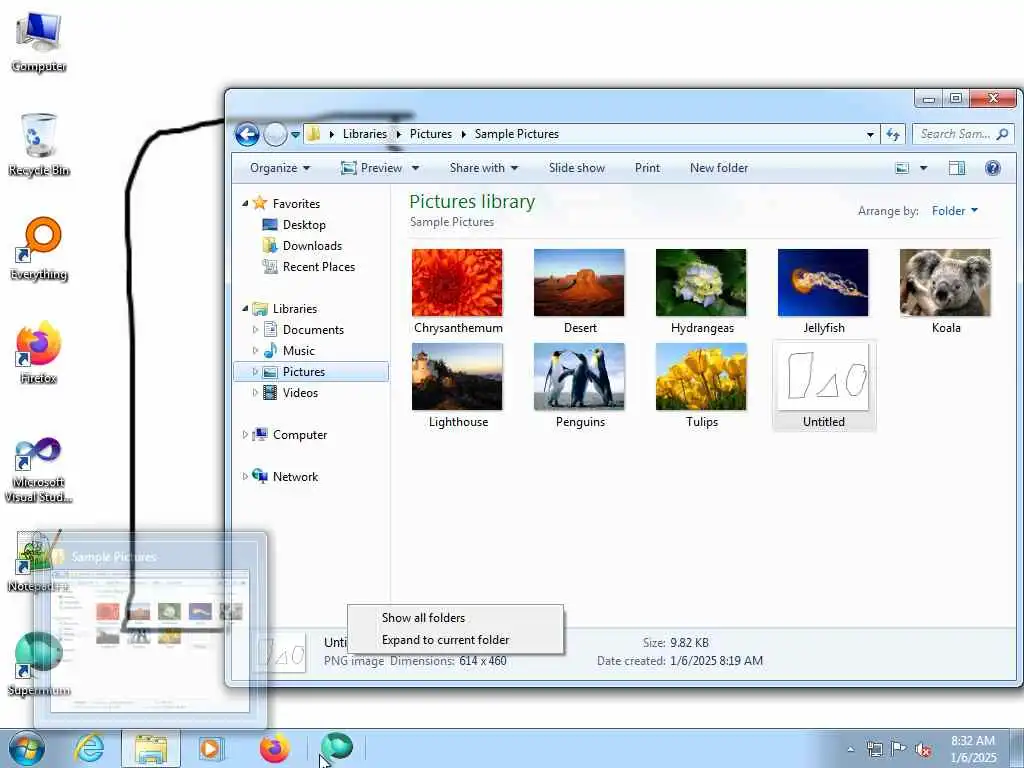This screenshot has width=1024, height=768.
Task: Click the folder icon in the address bar
Action: (x=313, y=134)
